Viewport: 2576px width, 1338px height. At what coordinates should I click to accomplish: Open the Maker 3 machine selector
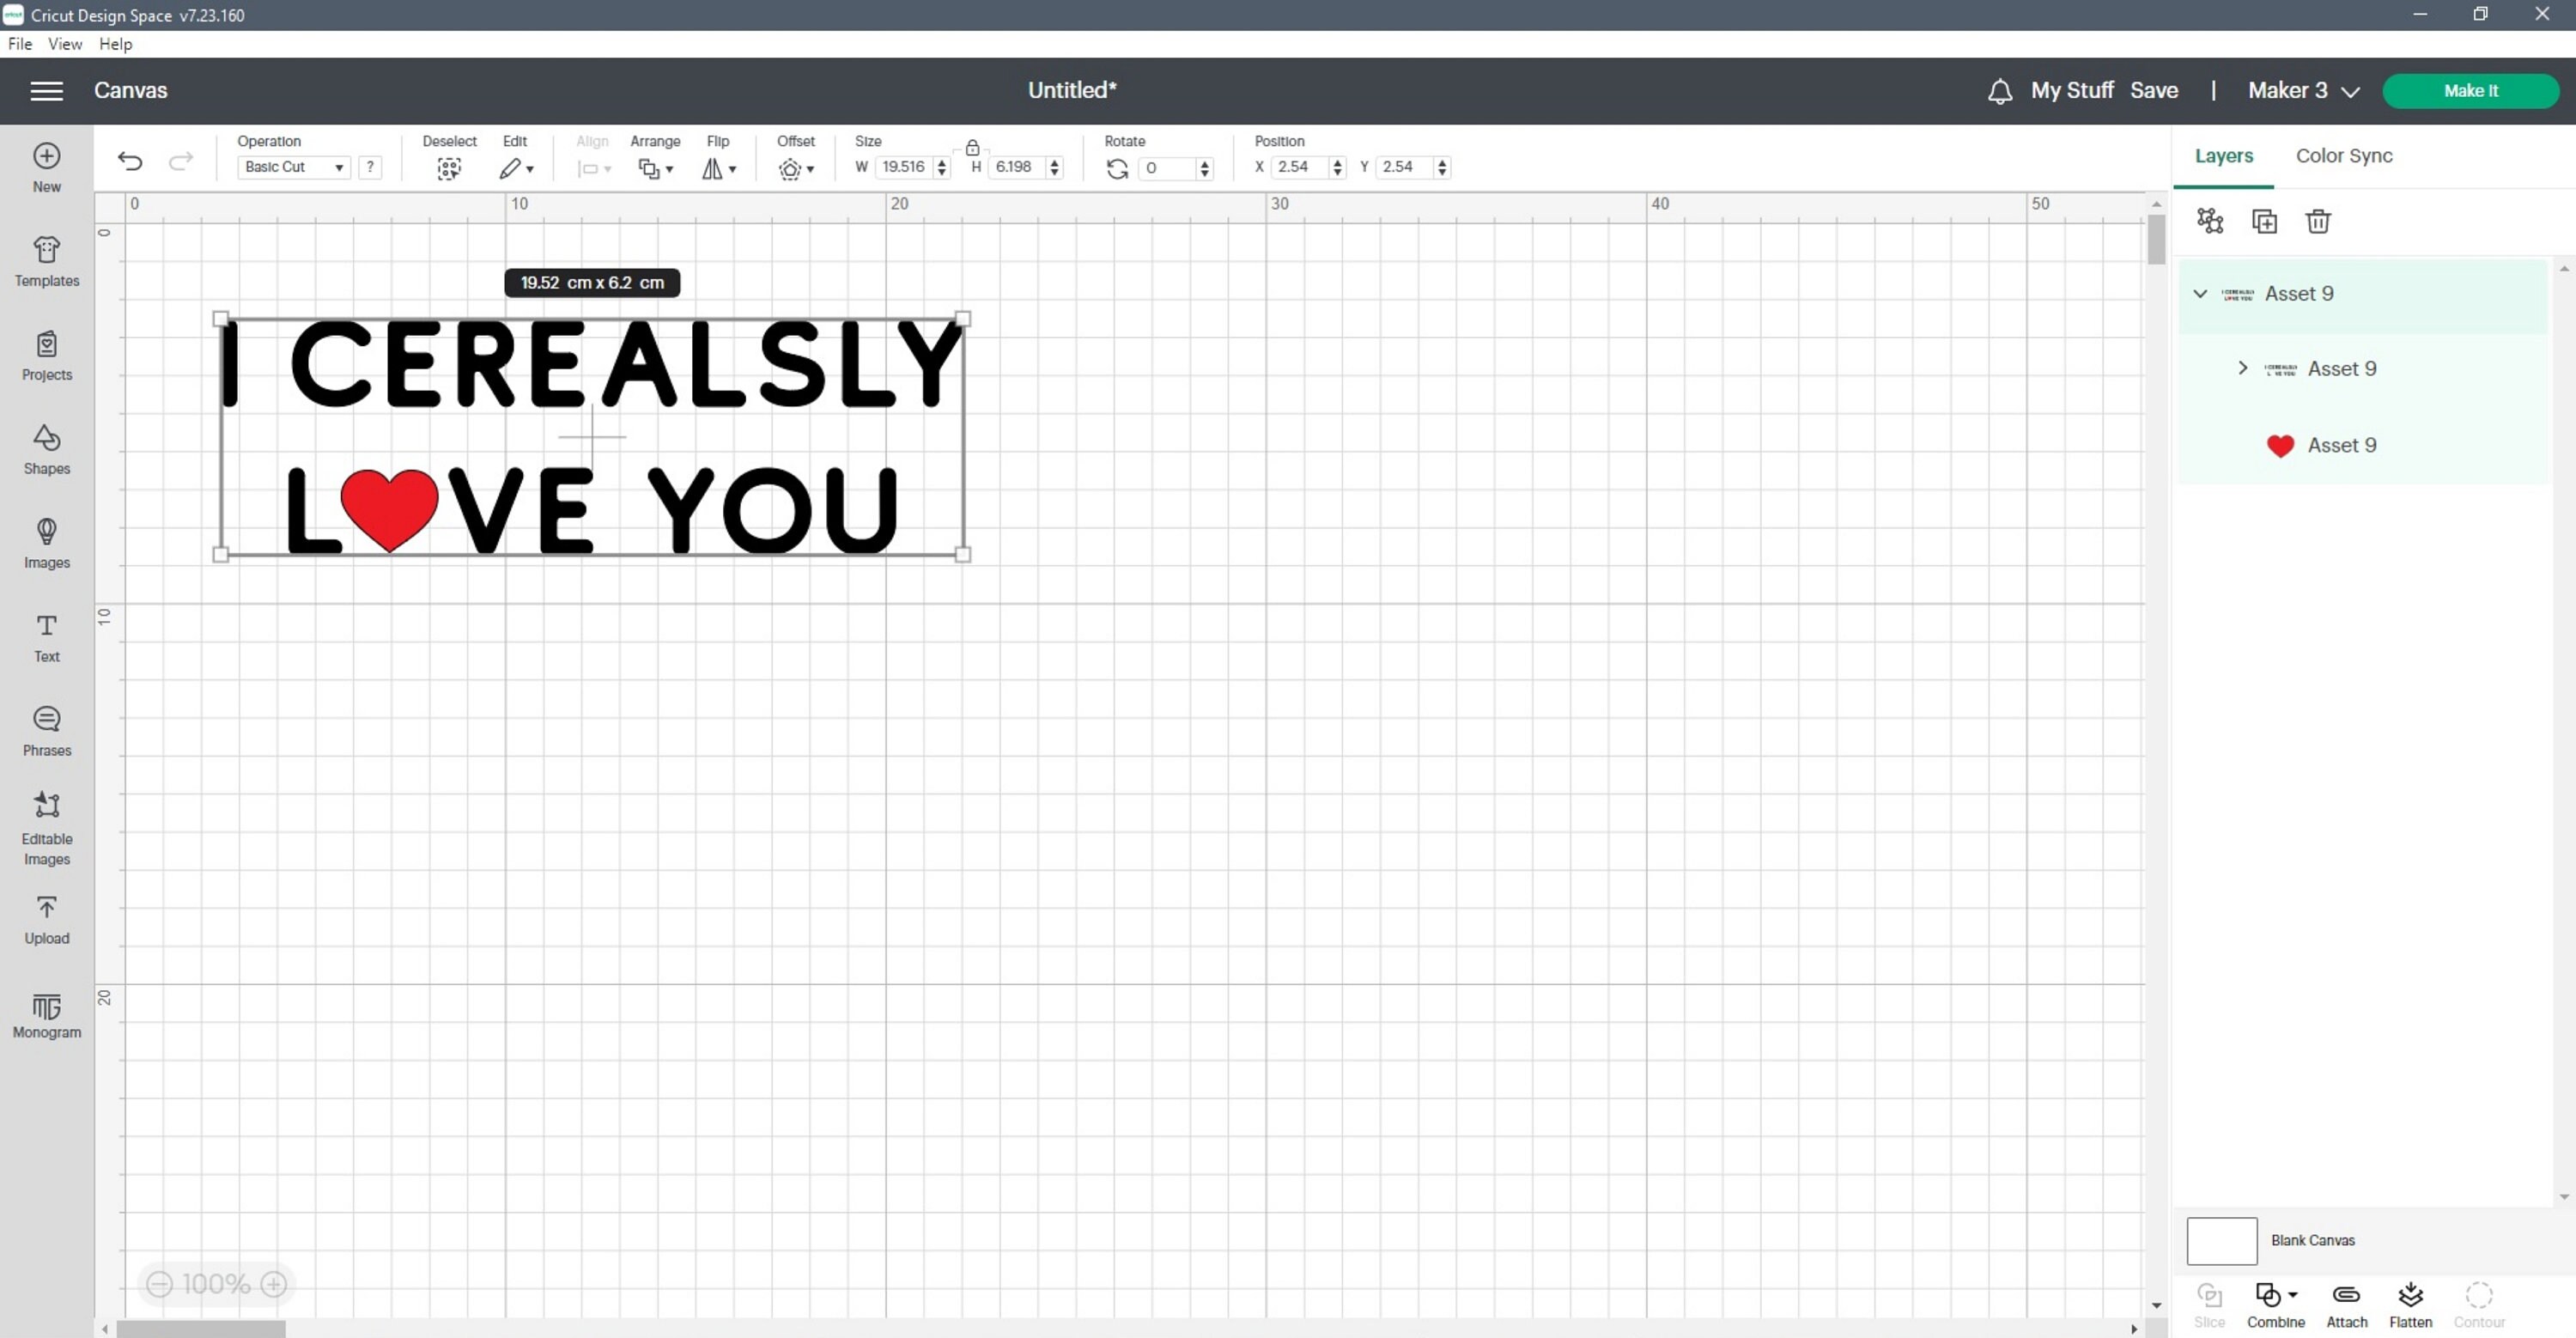[x=2303, y=90]
